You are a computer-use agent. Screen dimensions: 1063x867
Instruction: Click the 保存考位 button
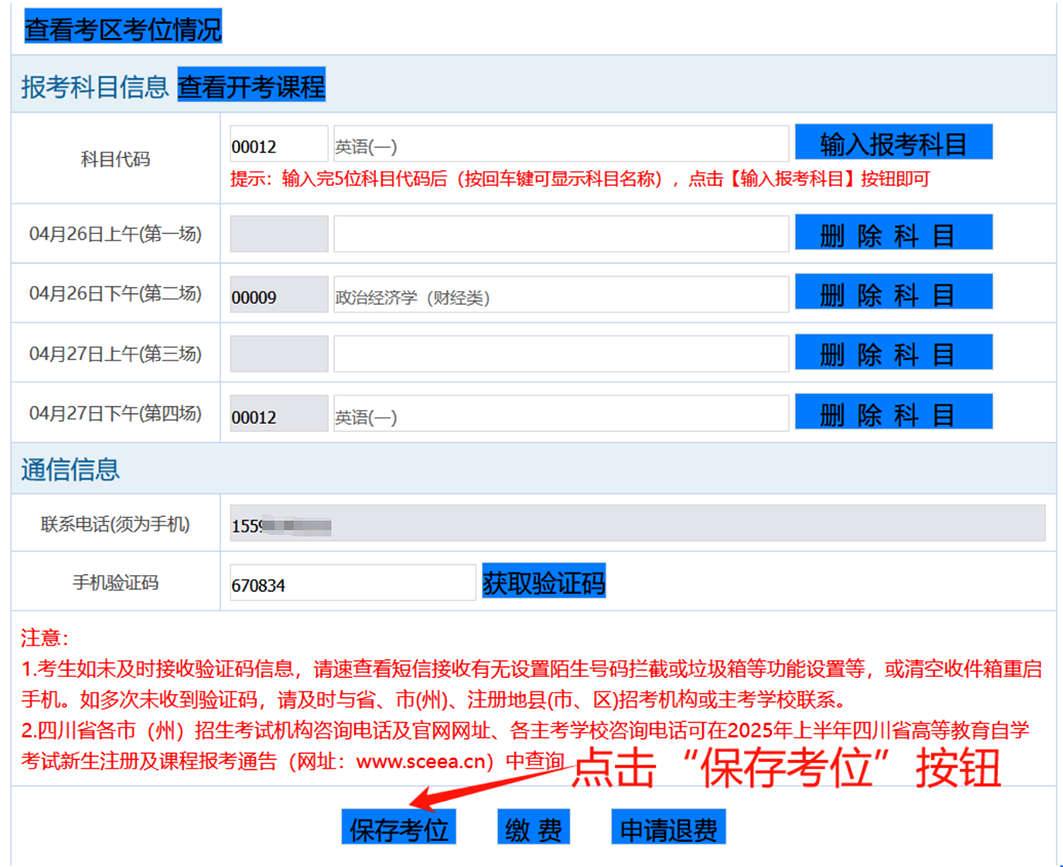coord(398,828)
